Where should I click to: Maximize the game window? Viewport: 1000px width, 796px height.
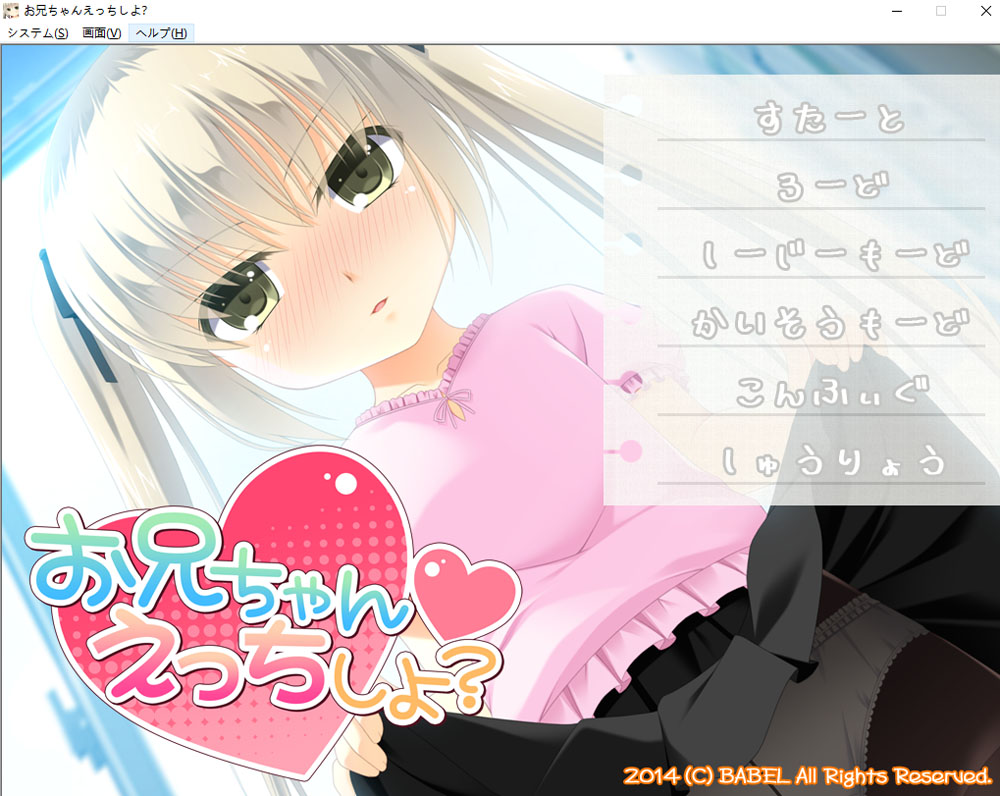tap(941, 11)
